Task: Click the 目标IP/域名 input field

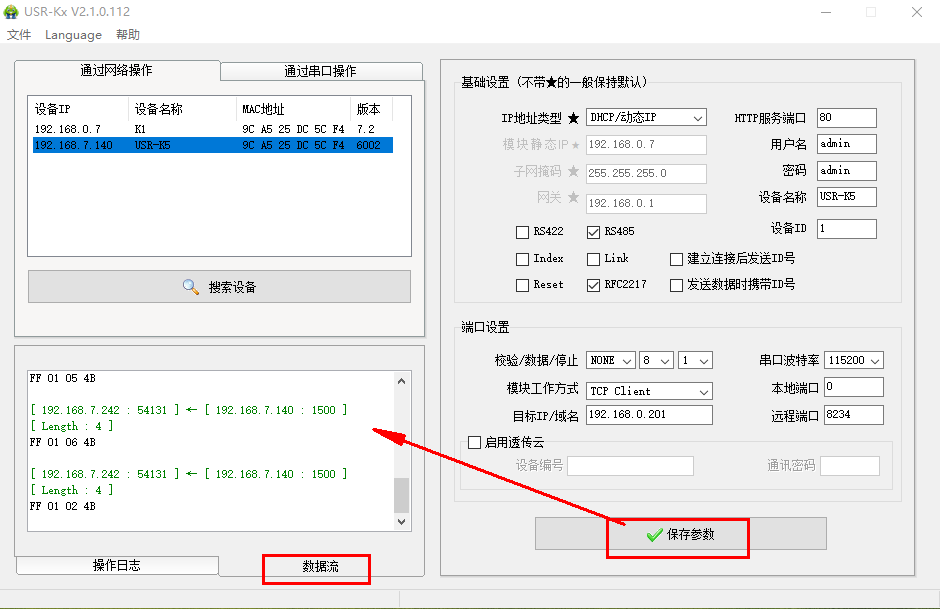Action: pyautogui.click(x=649, y=415)
